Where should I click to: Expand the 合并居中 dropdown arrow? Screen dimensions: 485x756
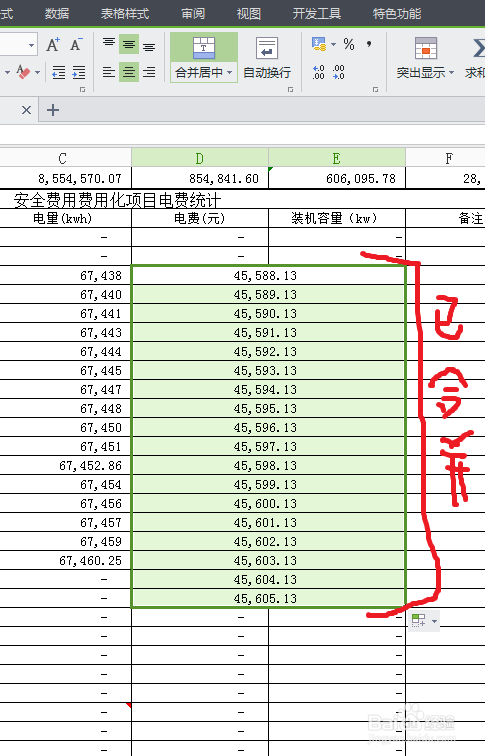229,73
